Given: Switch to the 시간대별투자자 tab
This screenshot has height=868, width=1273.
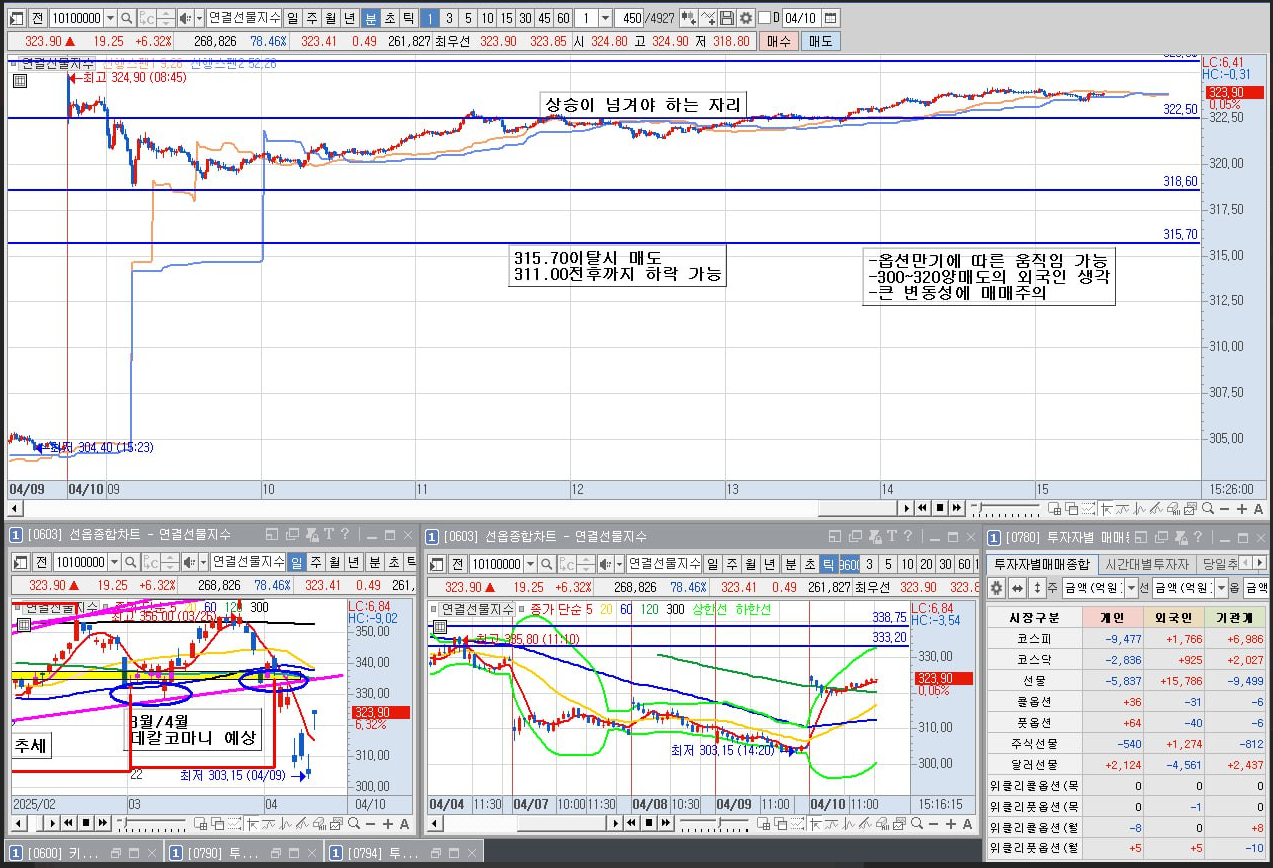Looking at the screenshot, I should click(1147, 565).
